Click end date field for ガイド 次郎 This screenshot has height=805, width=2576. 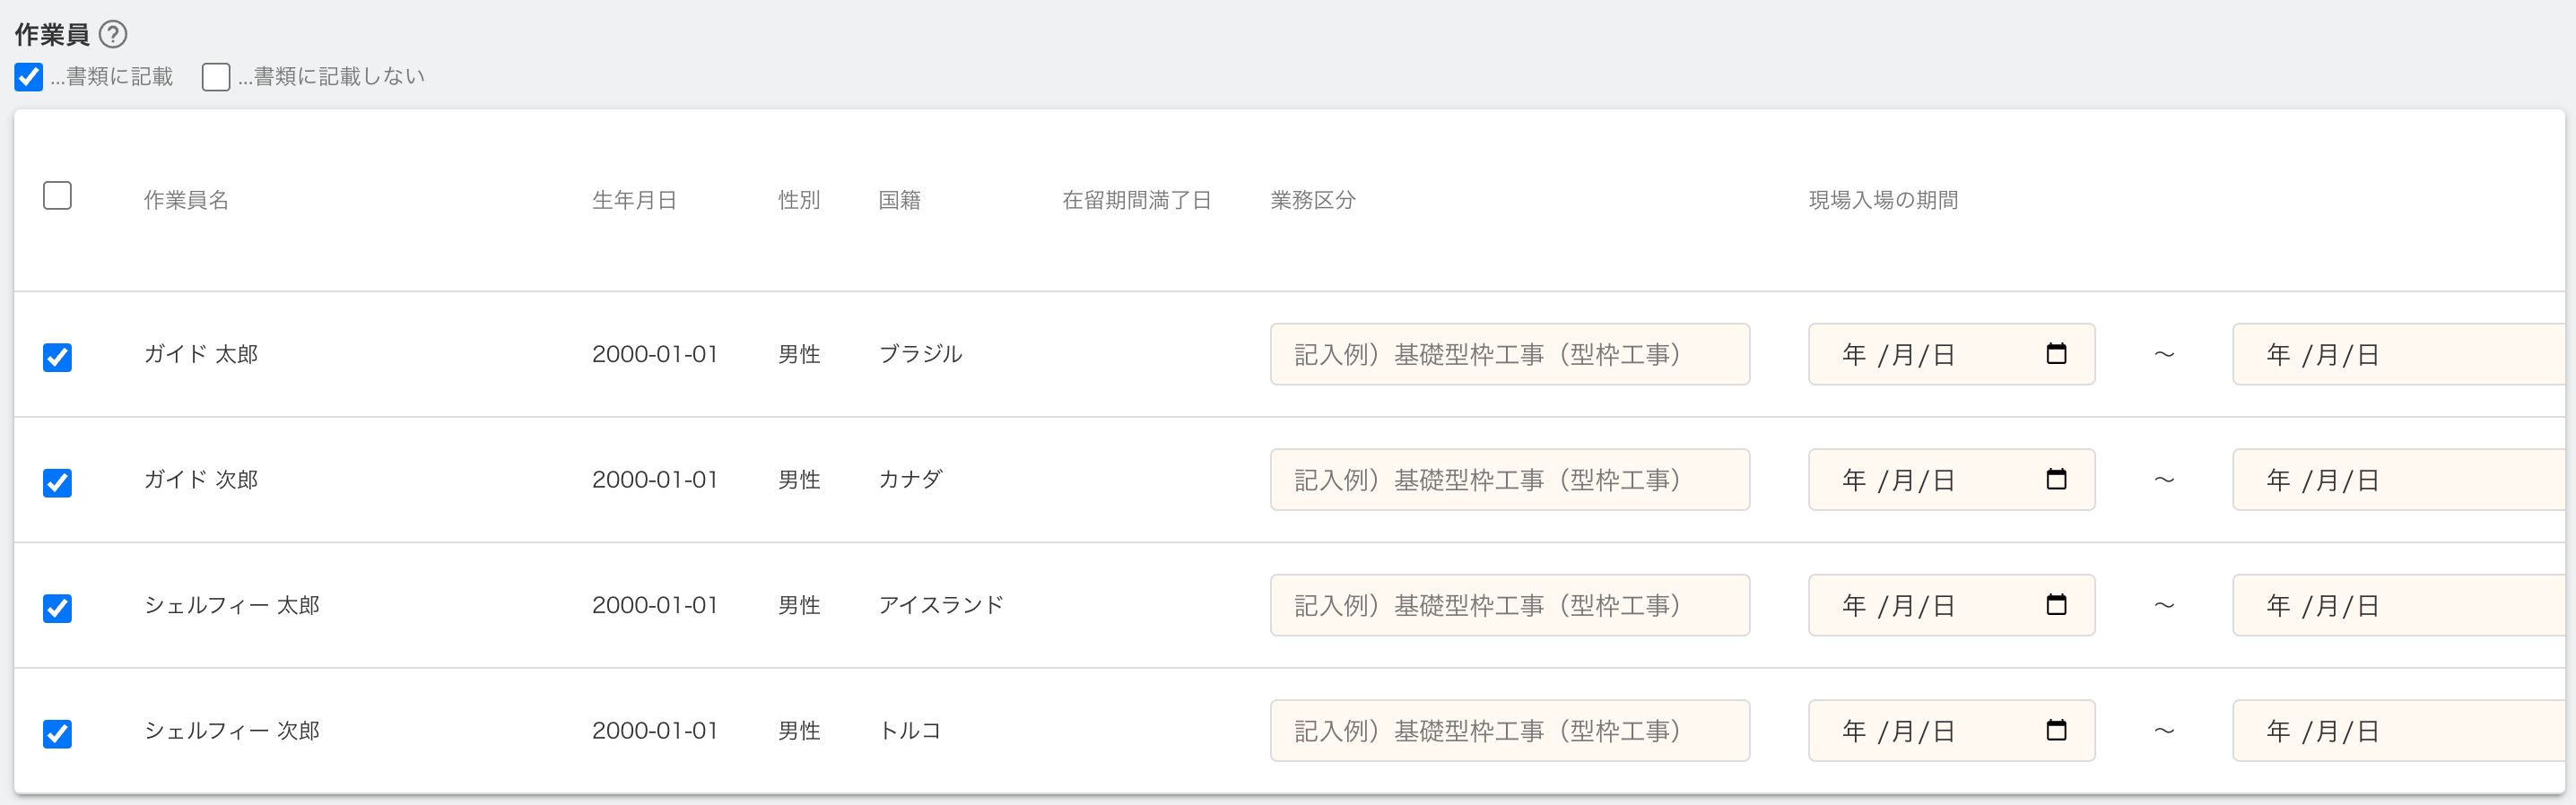click(2400, 480)
